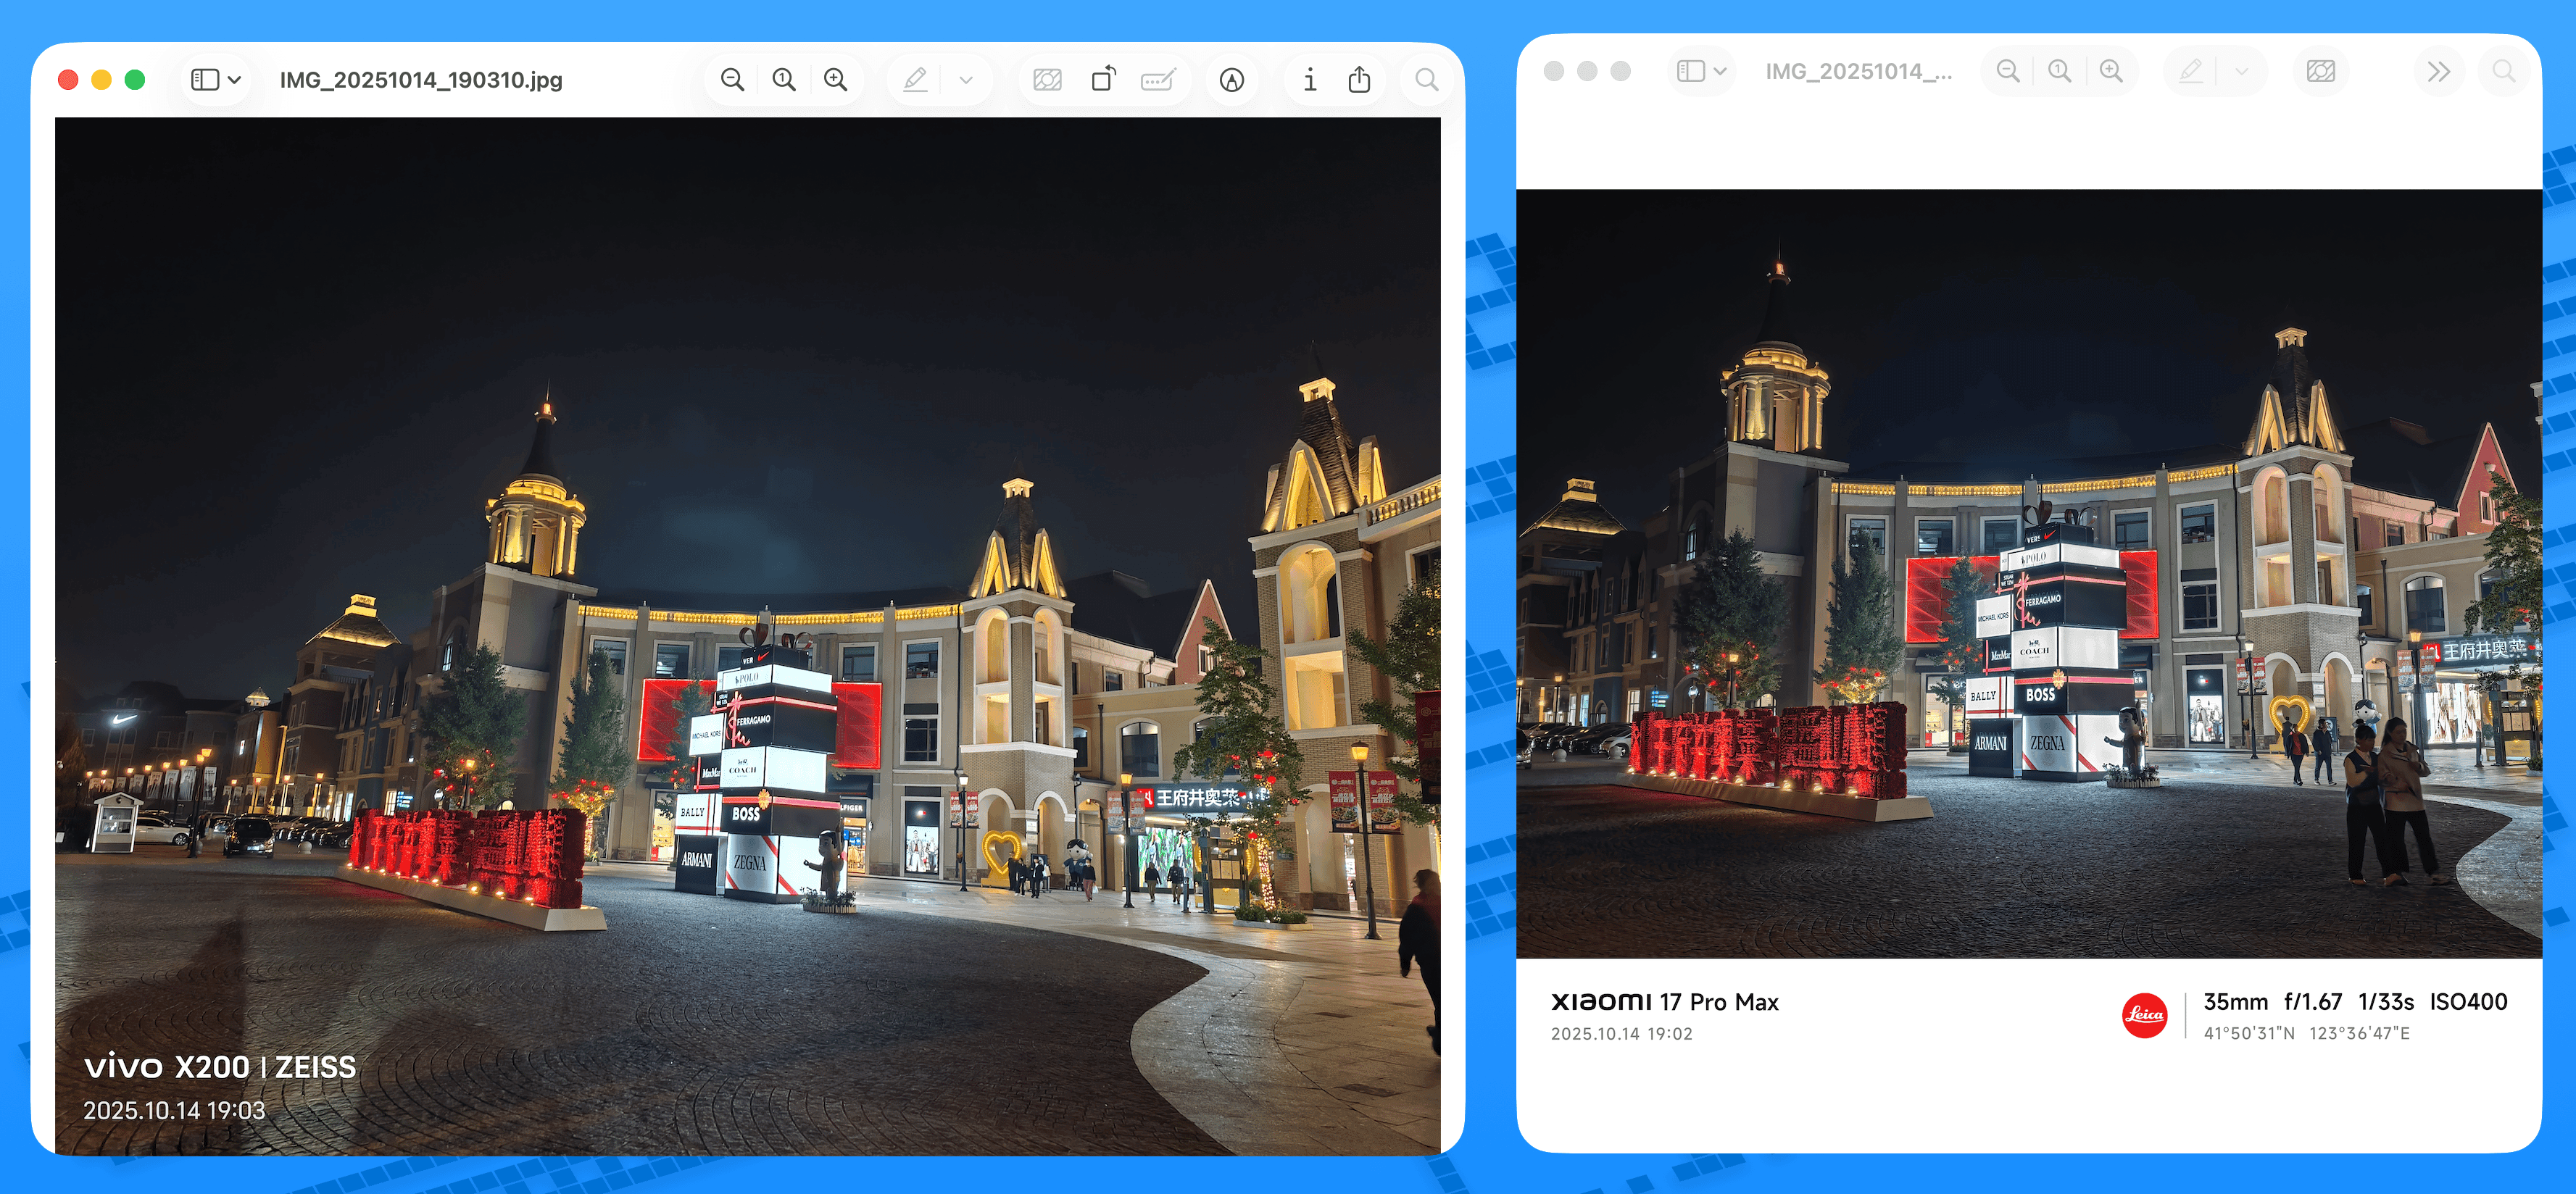This screenshot has width=2576, height=1194.
Task: Toggle sidebar in the Xiaomi photo window
Action: pos(1691,71)
